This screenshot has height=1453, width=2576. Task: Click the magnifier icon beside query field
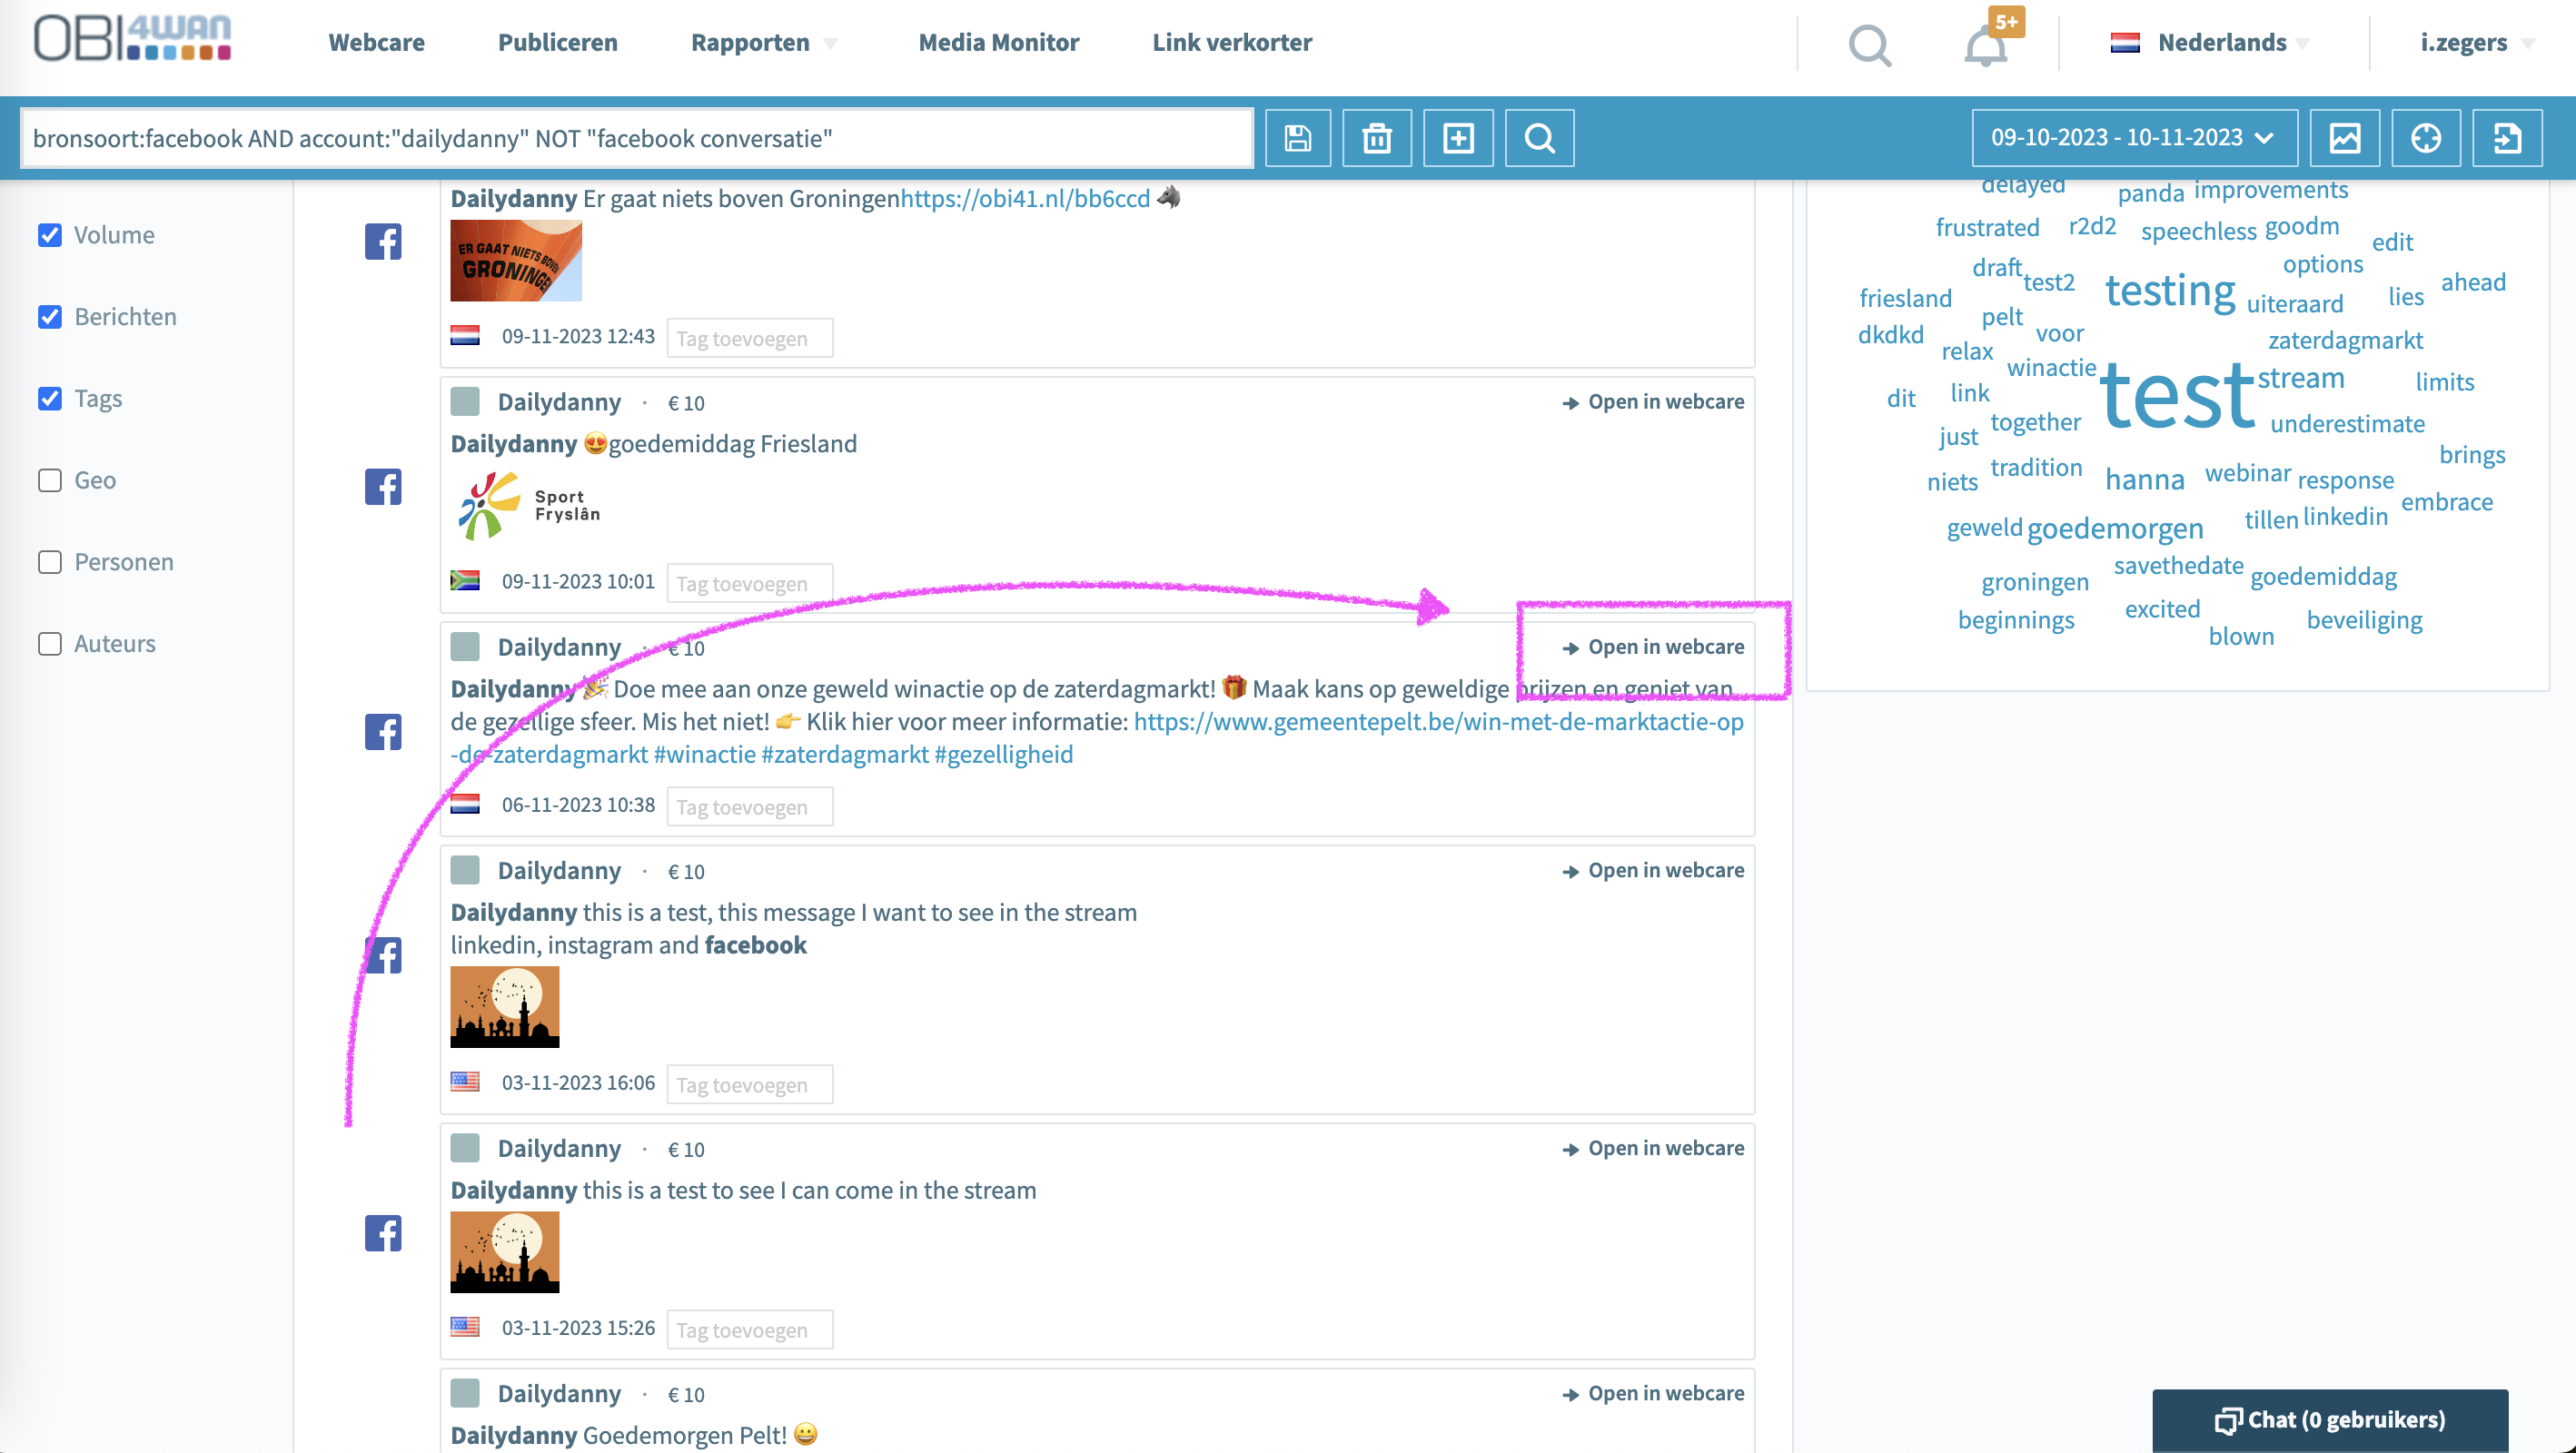(1539, 138)
